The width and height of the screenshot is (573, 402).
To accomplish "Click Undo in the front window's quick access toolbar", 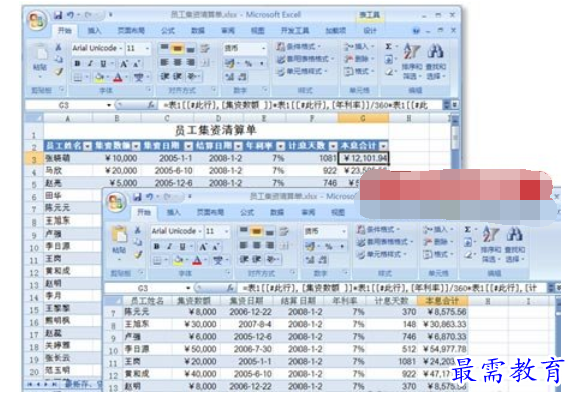I will pyautogui.click(x=149, y=197).
